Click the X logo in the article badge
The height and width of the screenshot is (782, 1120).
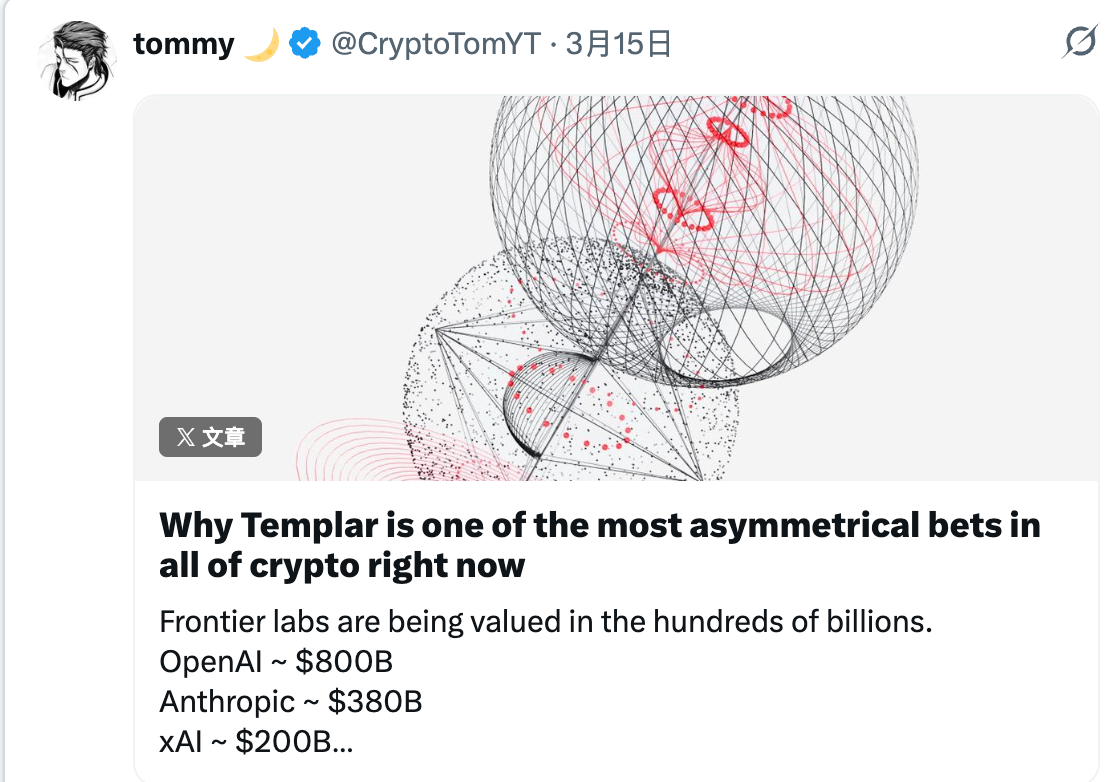[185, 437]
